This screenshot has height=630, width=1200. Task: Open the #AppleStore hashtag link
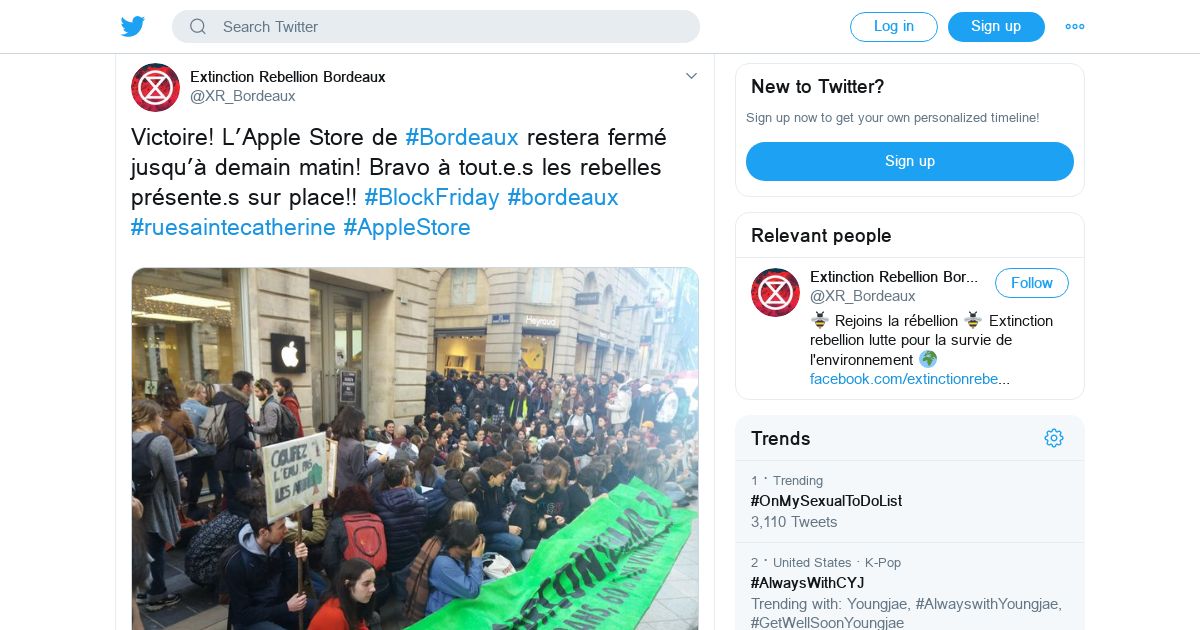coord(407,227)
